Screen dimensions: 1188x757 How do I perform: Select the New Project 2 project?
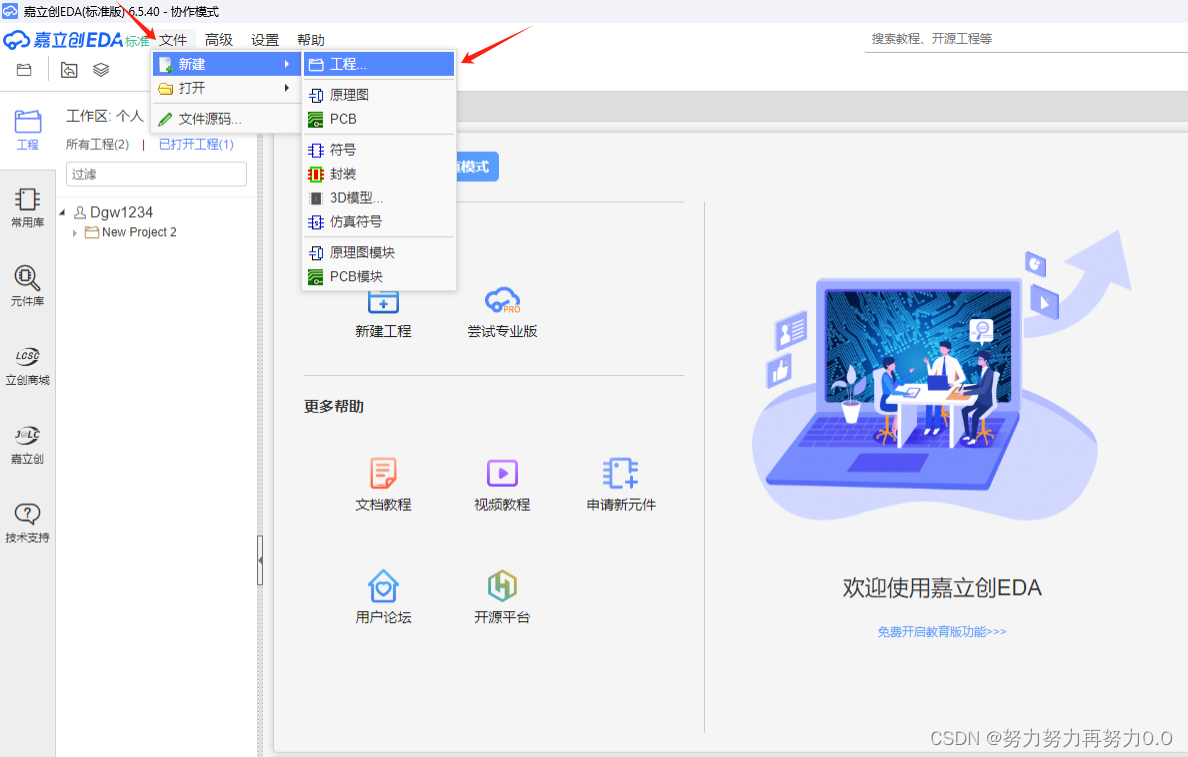(x=139, y=233)
